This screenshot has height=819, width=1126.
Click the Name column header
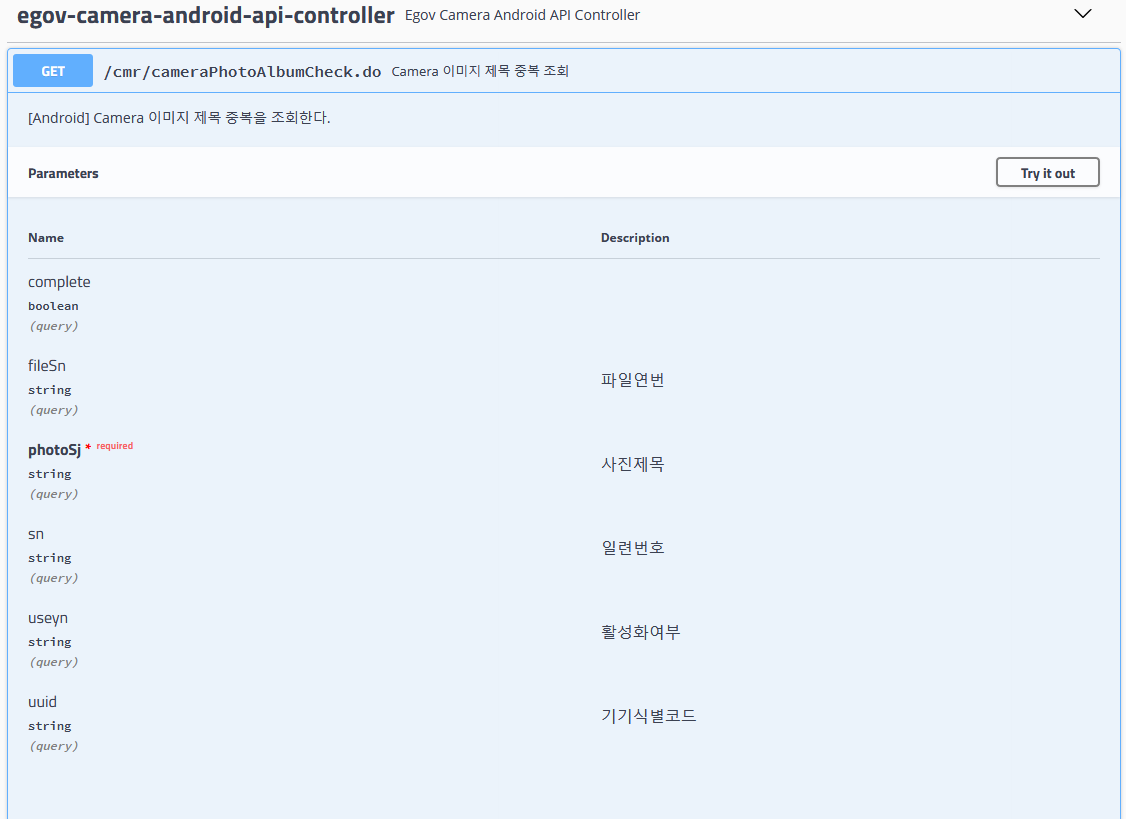pyautogui.click(x=46, y=238)
